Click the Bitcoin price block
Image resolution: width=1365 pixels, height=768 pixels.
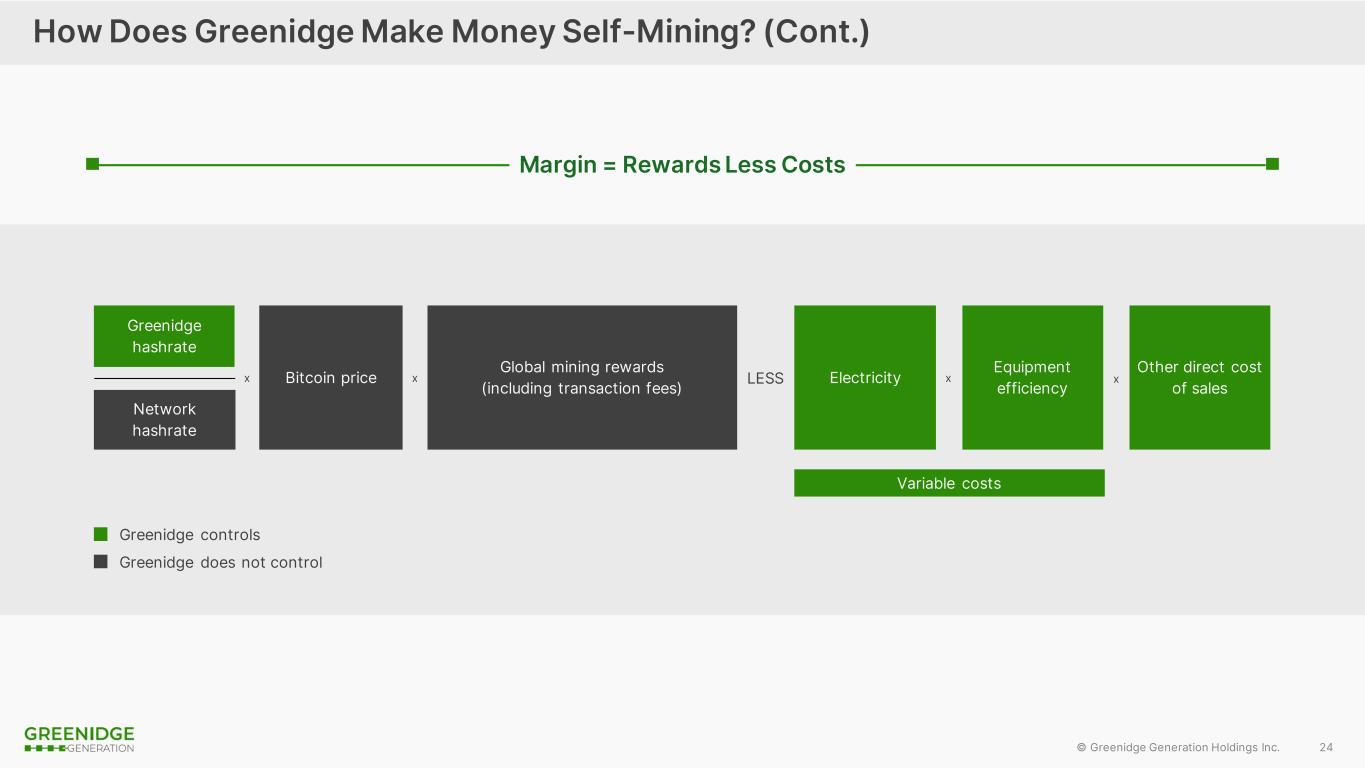tap(331, 377)
